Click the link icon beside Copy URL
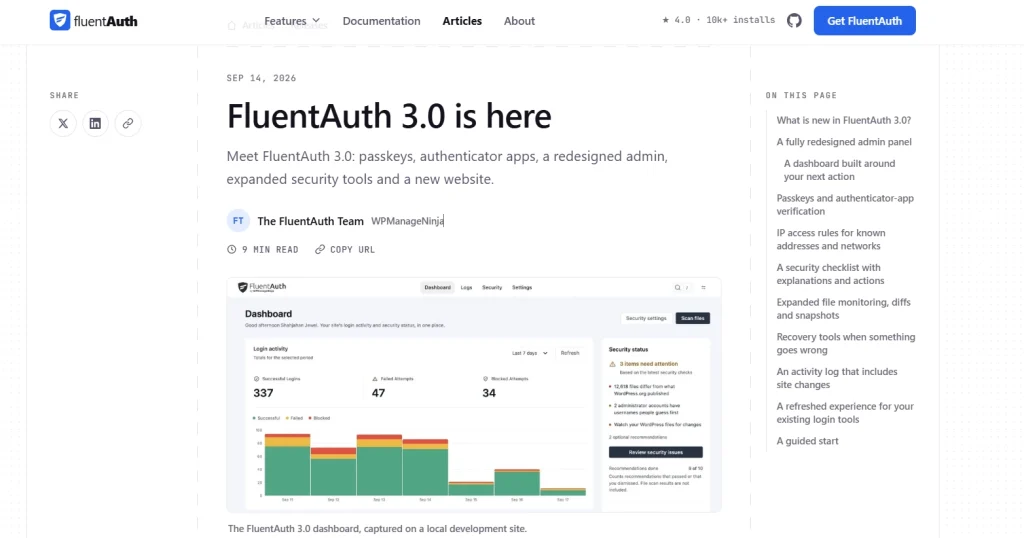This screenshot has width=1024, height=538. click(320, 249)
